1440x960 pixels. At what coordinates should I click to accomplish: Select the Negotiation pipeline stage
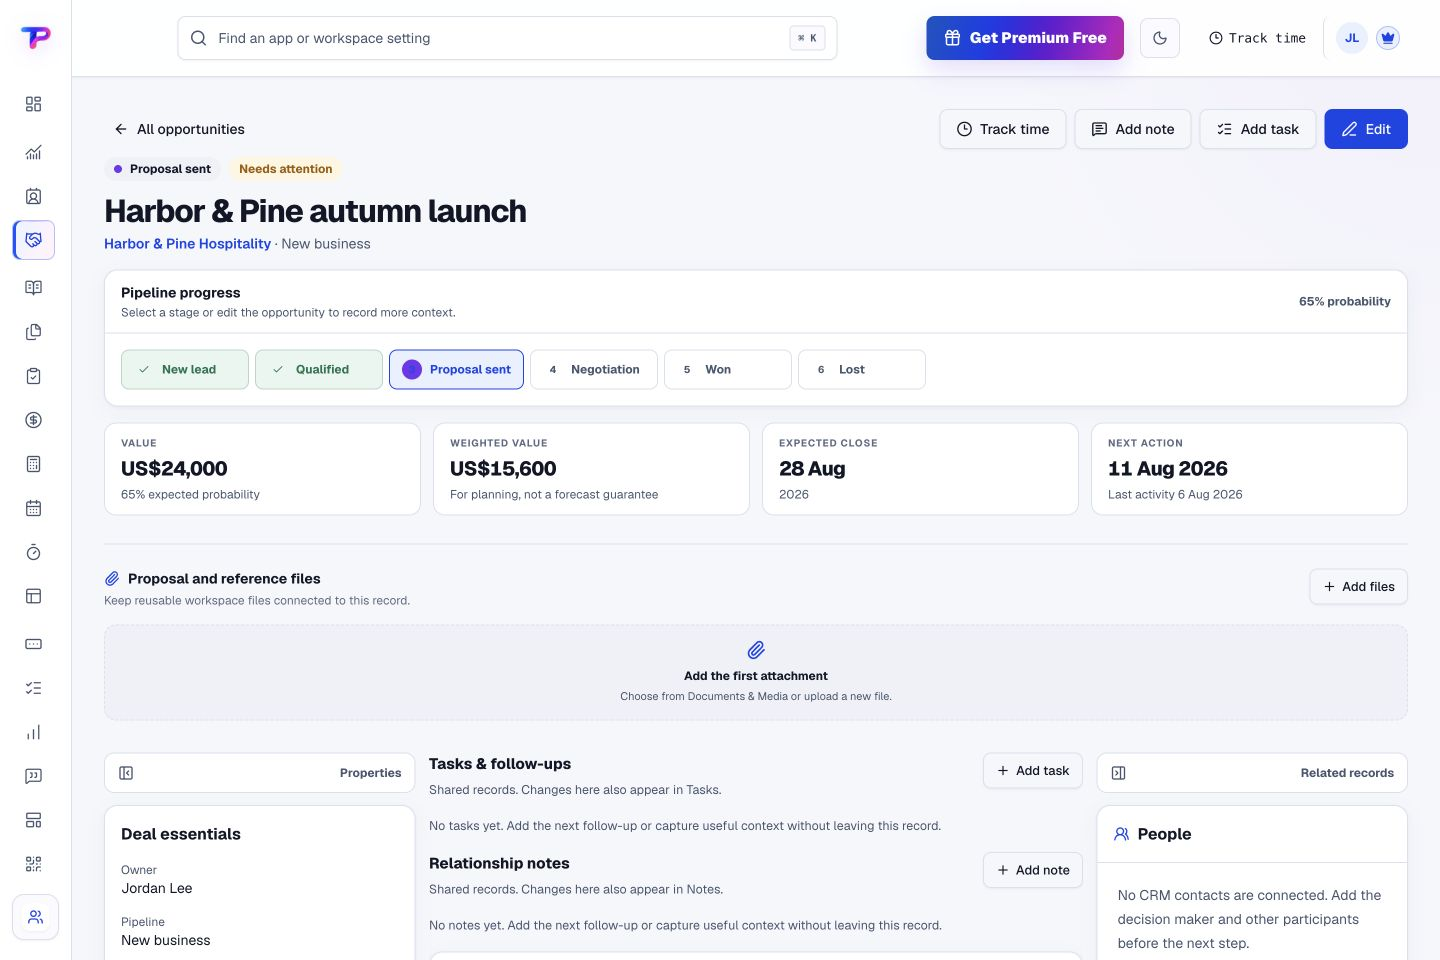click(x=594, y=369)
